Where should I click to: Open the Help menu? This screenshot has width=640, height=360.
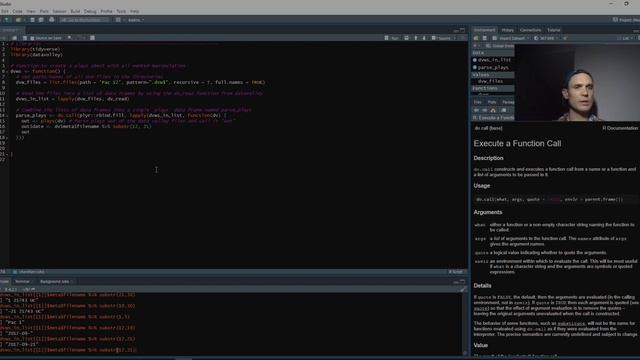coord(135,11)
